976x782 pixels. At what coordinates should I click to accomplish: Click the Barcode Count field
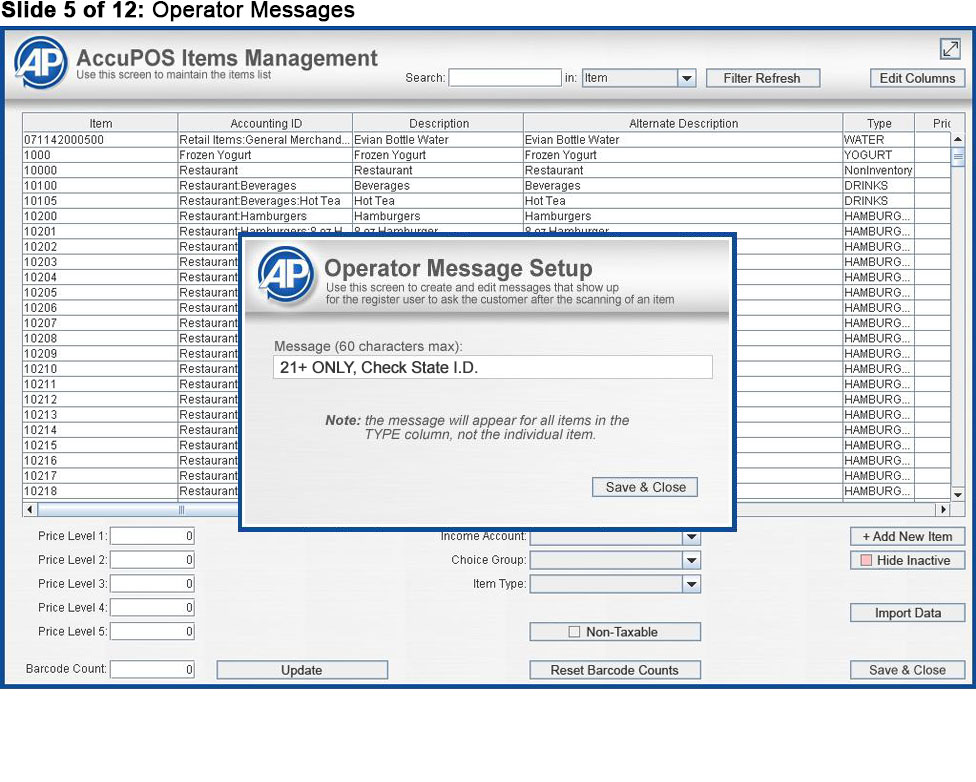click(152, 669)
